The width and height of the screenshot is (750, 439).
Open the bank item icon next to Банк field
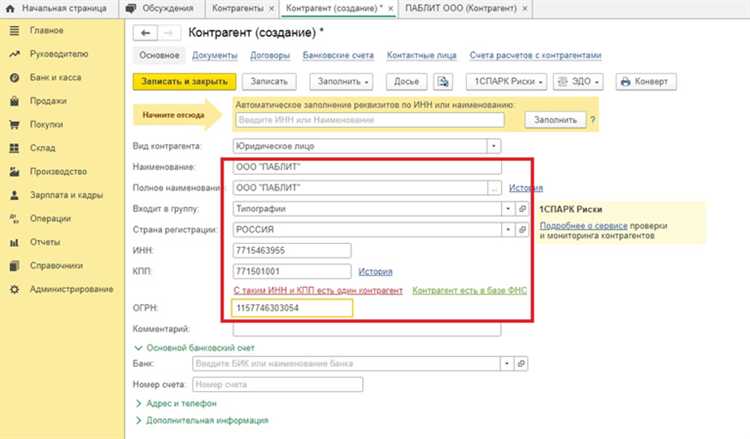coord(521,364)
